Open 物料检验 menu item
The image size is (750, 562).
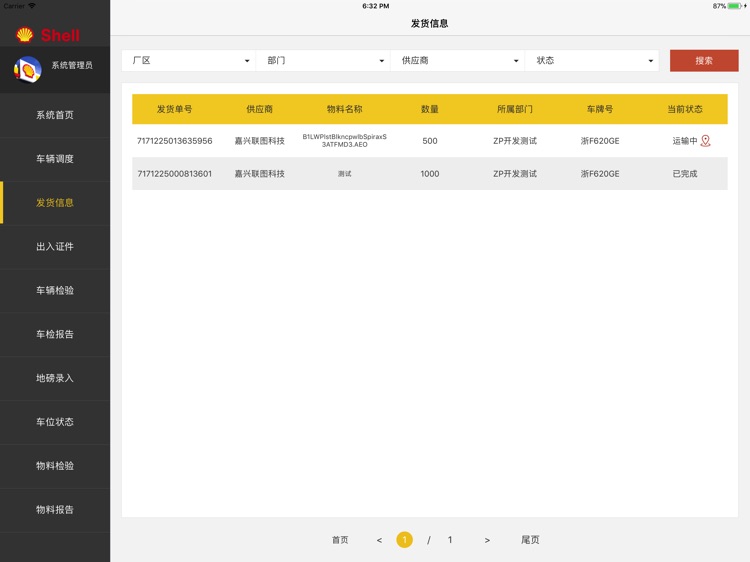pyautogui.click(x=55, y=466)
